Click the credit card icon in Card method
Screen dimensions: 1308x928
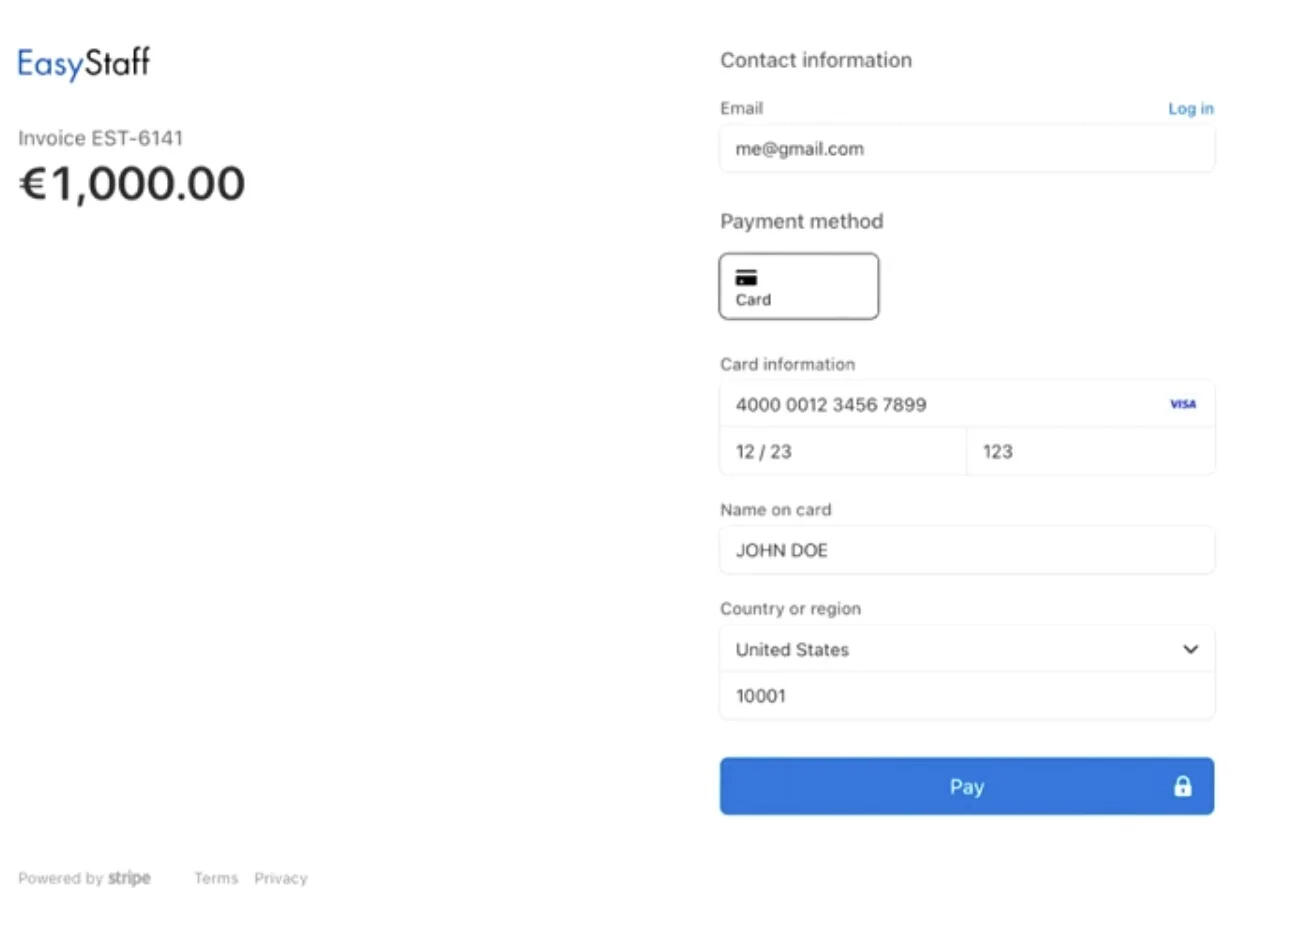pyautogui.click(x=746, y=277)
